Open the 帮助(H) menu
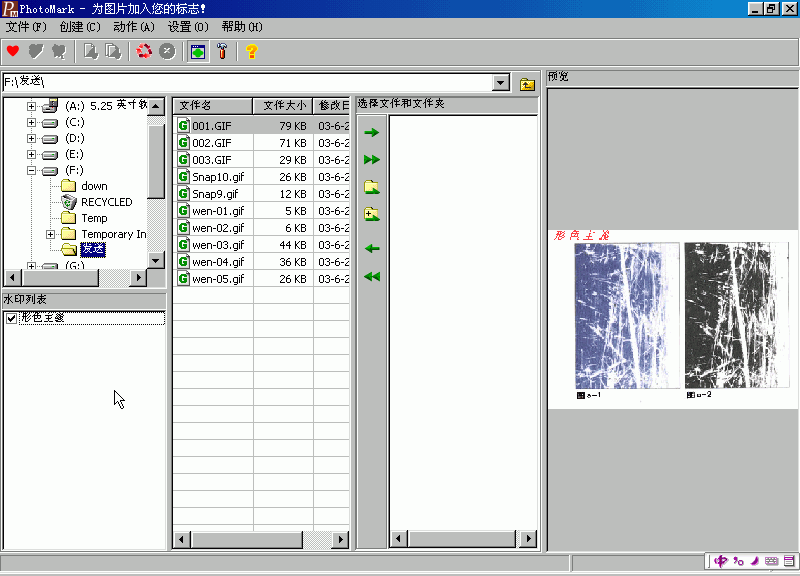 pyautogui.click(x=242, y=27)
